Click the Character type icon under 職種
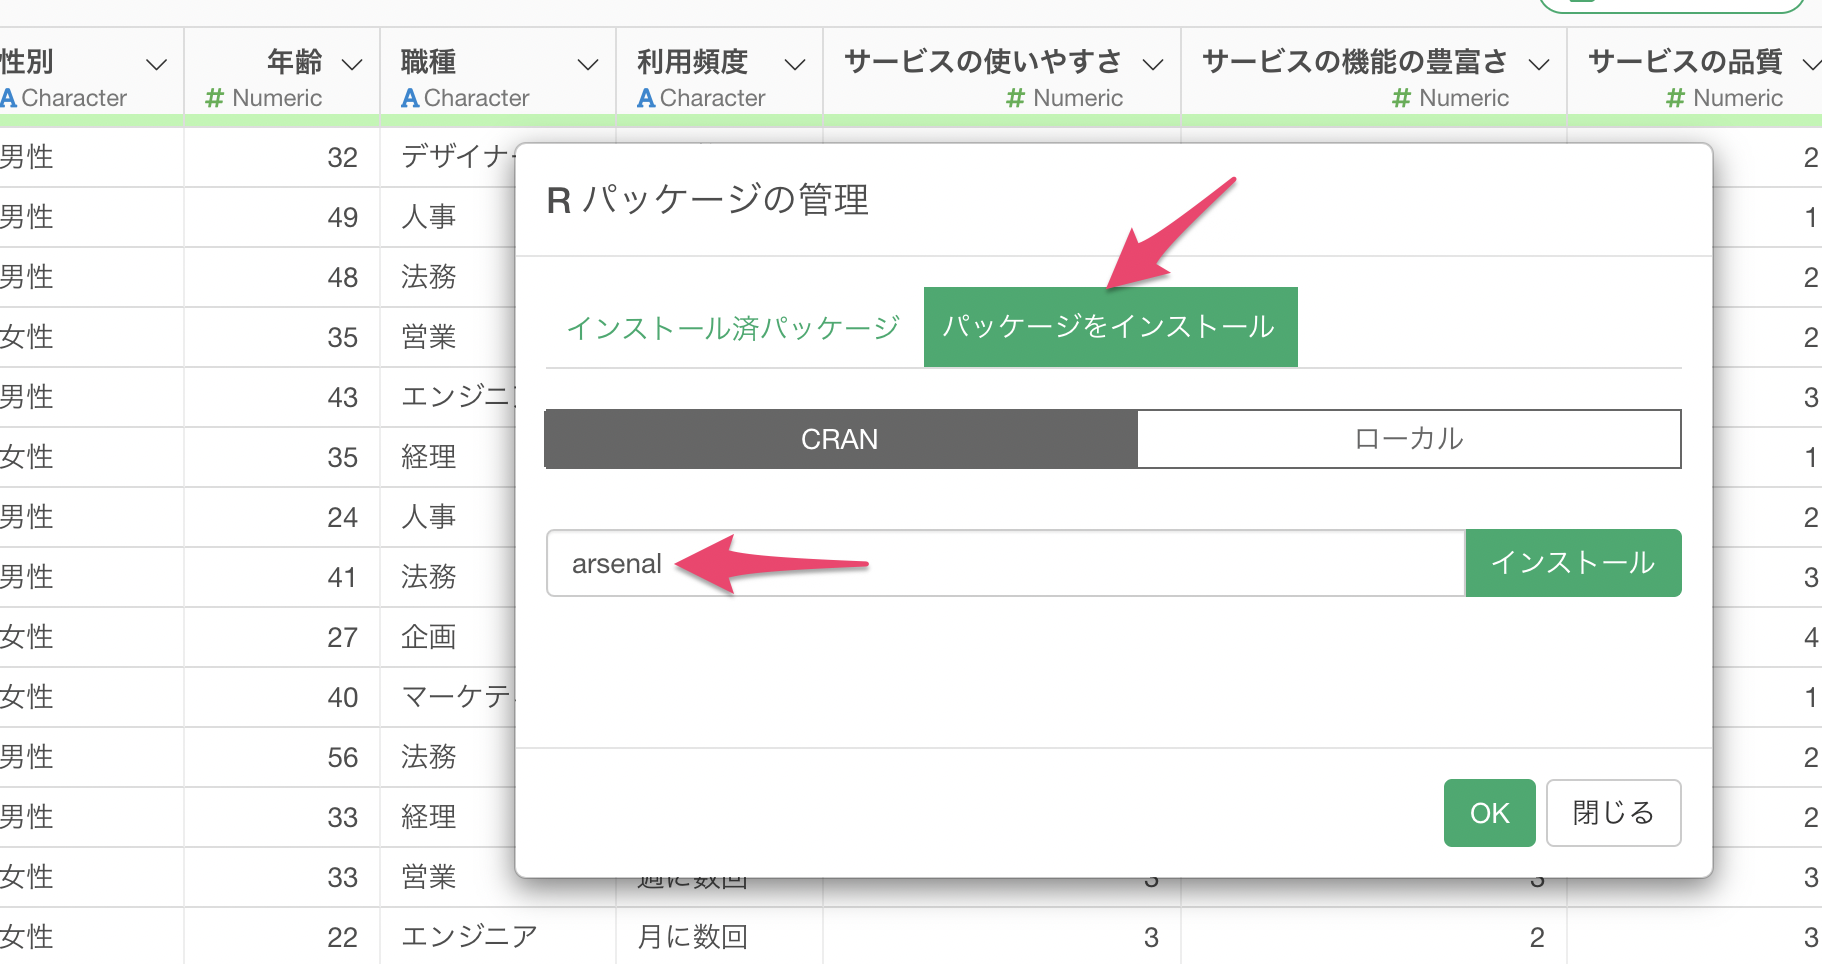 410,98
